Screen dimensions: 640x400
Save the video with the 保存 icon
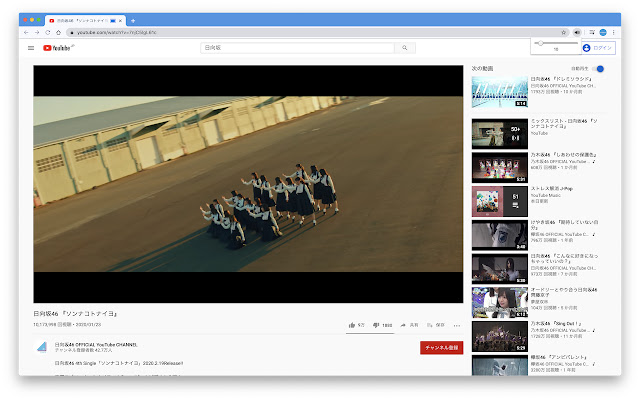pos(430,325)
